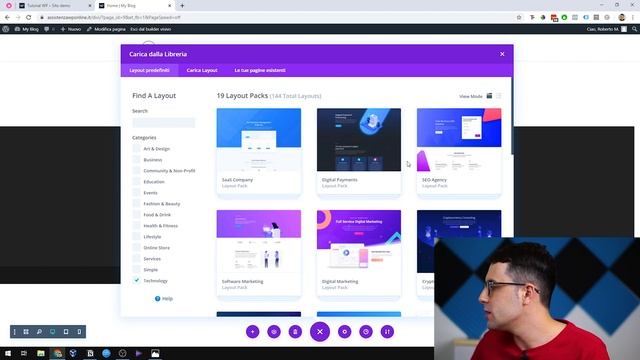This screenshot has height=360, width=640.
Task: Check the Business category
Action: click(x=136, y=160)
